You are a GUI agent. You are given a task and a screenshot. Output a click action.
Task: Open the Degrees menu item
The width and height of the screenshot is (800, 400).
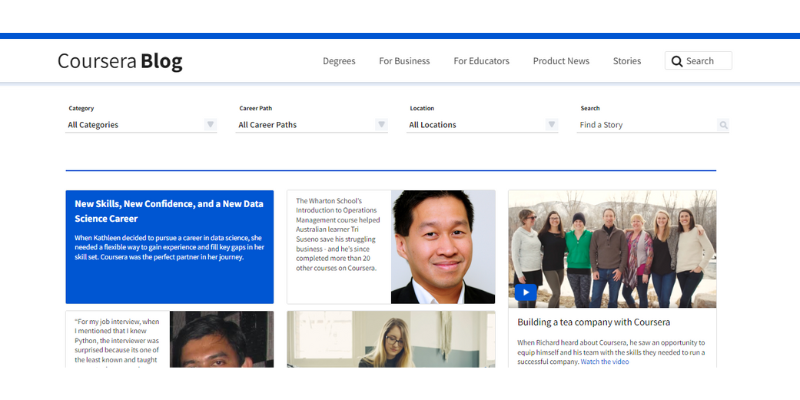click(339, 61)
